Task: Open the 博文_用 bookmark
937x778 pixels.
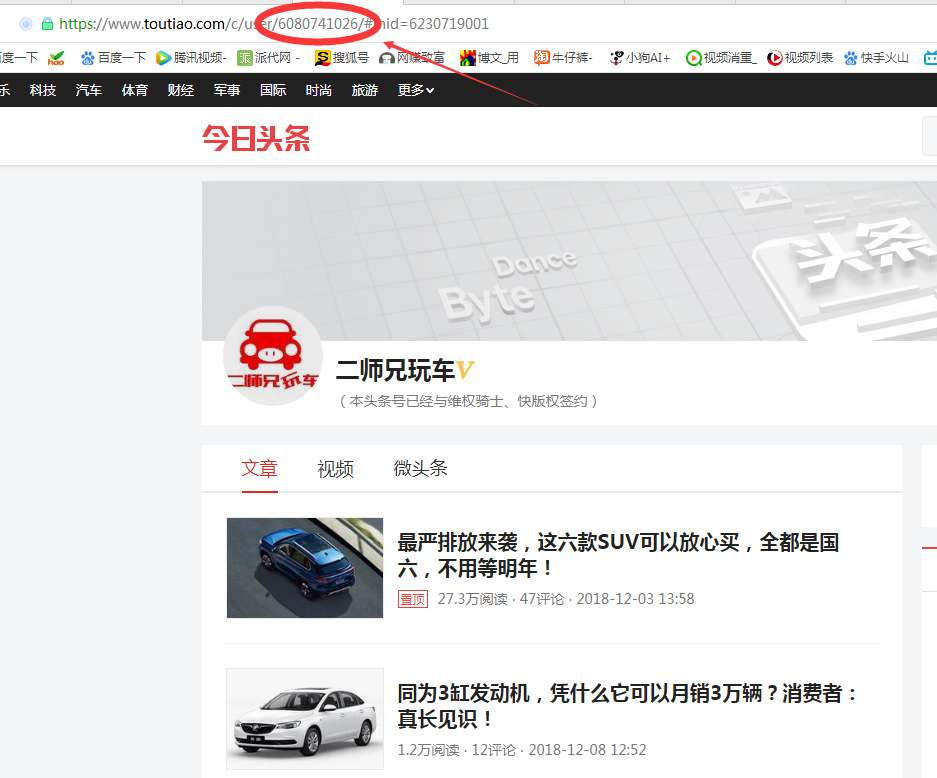Action: [489, 58]
